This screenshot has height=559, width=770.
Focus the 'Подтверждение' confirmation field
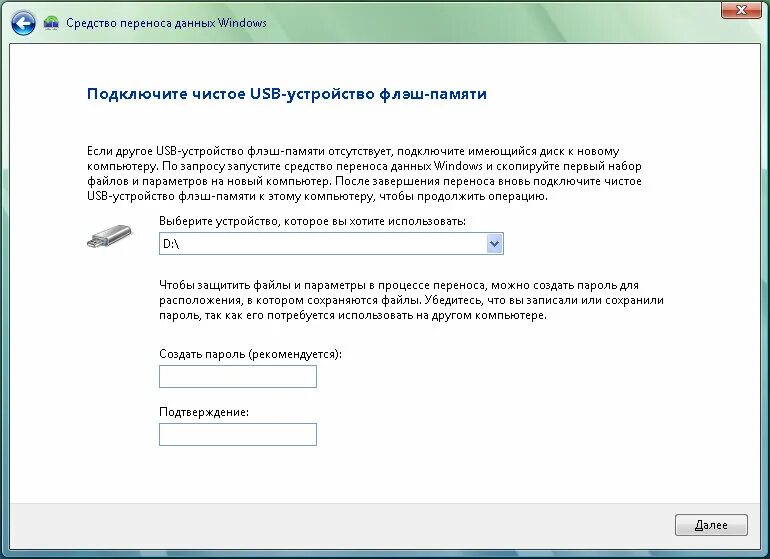[x=238, y=435]
